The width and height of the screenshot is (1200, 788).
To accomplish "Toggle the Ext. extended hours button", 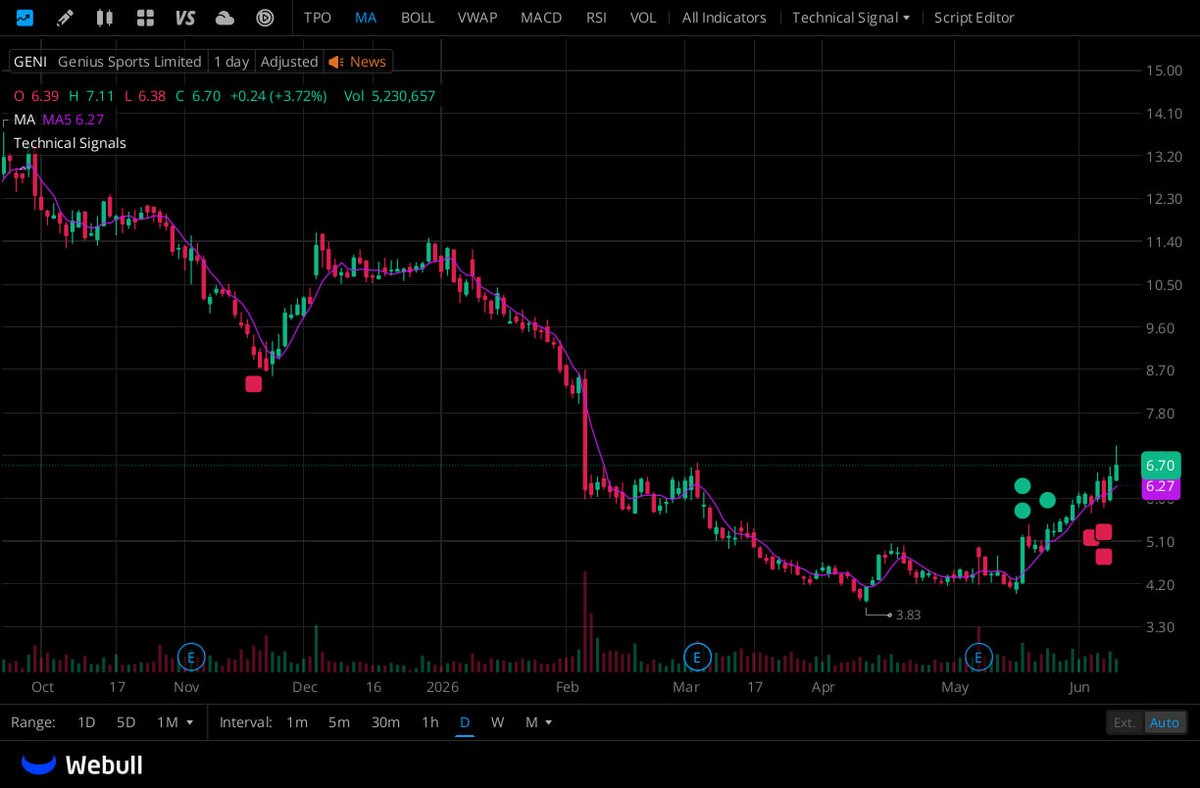I will click(1125, 722).
